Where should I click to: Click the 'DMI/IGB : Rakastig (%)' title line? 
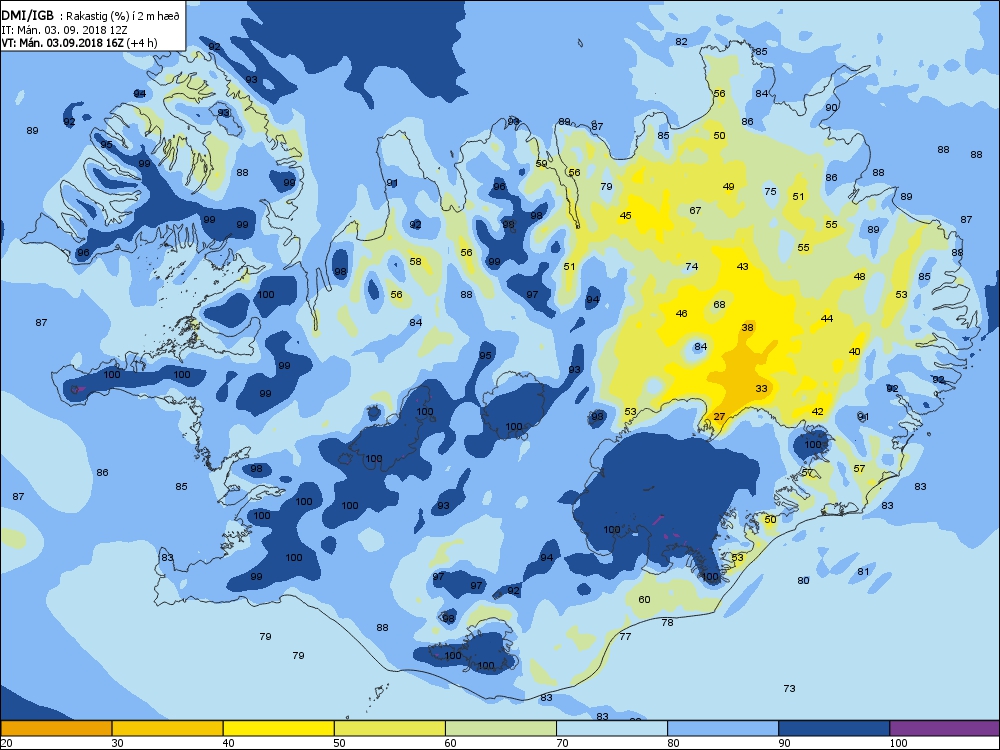pyautogui.click(x=91, y=17)
